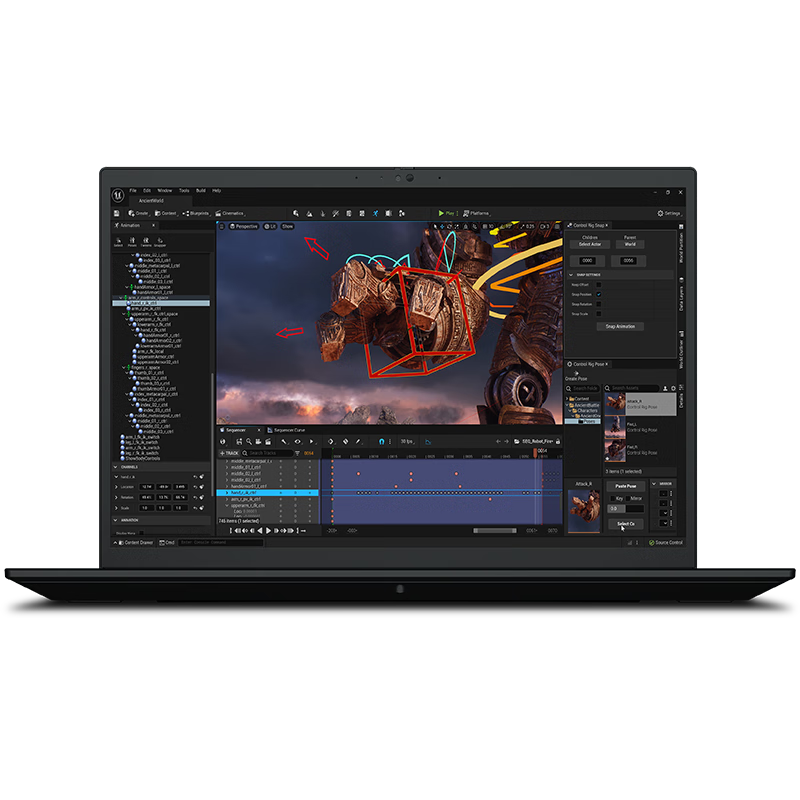Click the Paste Pose button
The width and height of the screenshot is (800, 800).
coord(626,486)
